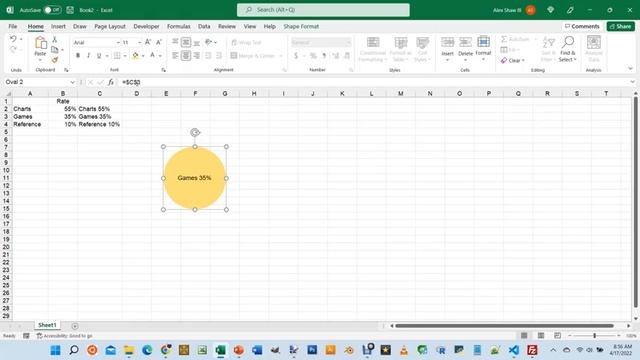Screen dimensions: 640x360
Task: Switch to the Formulas tab
Action: pos(178,26)
